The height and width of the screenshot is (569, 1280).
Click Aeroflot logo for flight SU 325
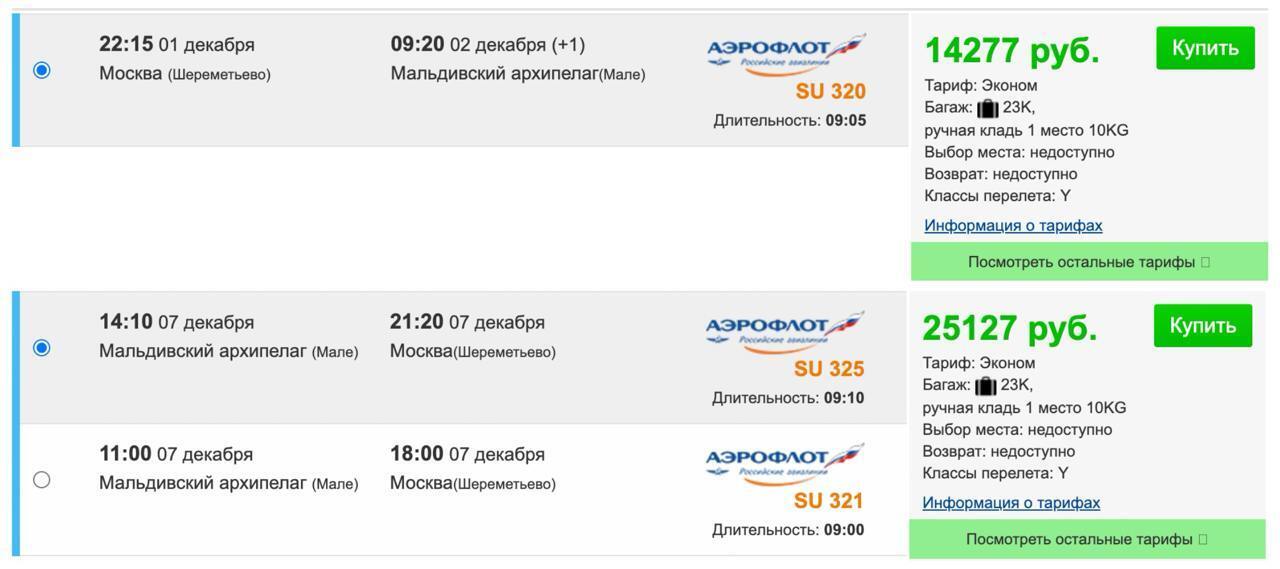click(784, 333)
